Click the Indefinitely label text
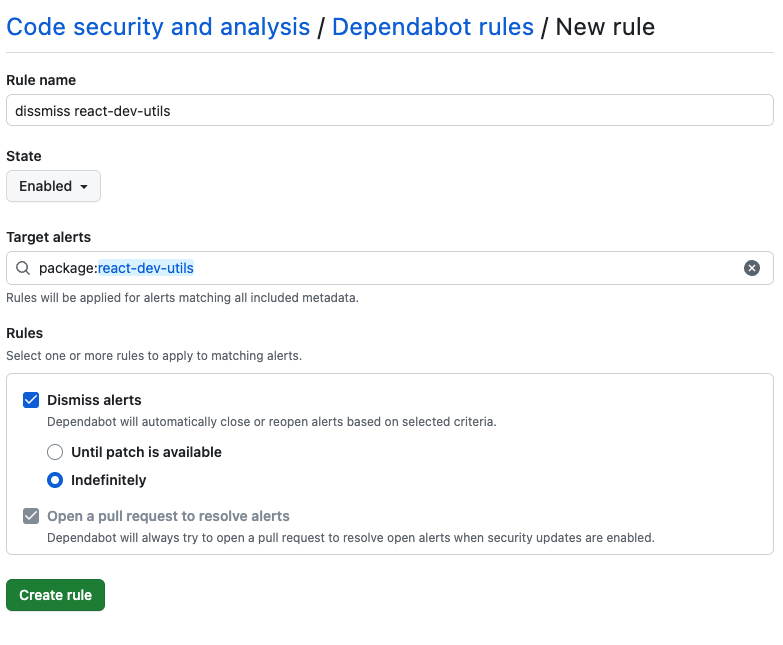Screen dimensions: 783x645 (x=109, y=480)
